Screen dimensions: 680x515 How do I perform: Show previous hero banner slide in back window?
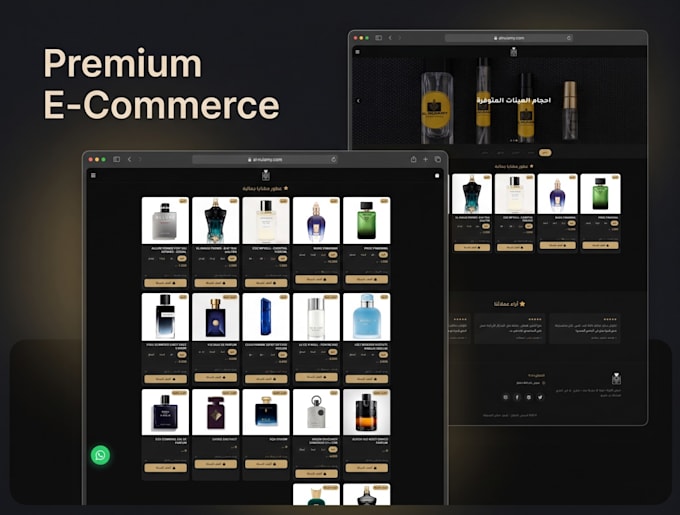click(x=358, y=101)
